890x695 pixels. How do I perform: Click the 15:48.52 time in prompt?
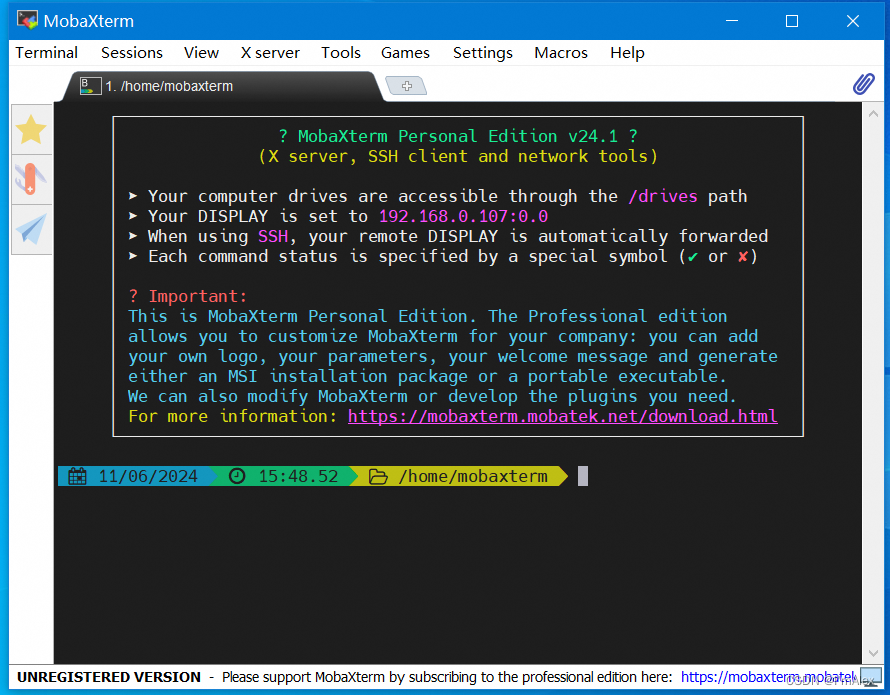point(298,476)
